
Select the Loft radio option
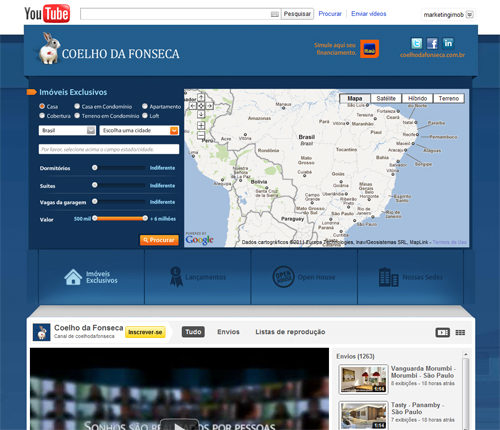(x=145, y=115)
